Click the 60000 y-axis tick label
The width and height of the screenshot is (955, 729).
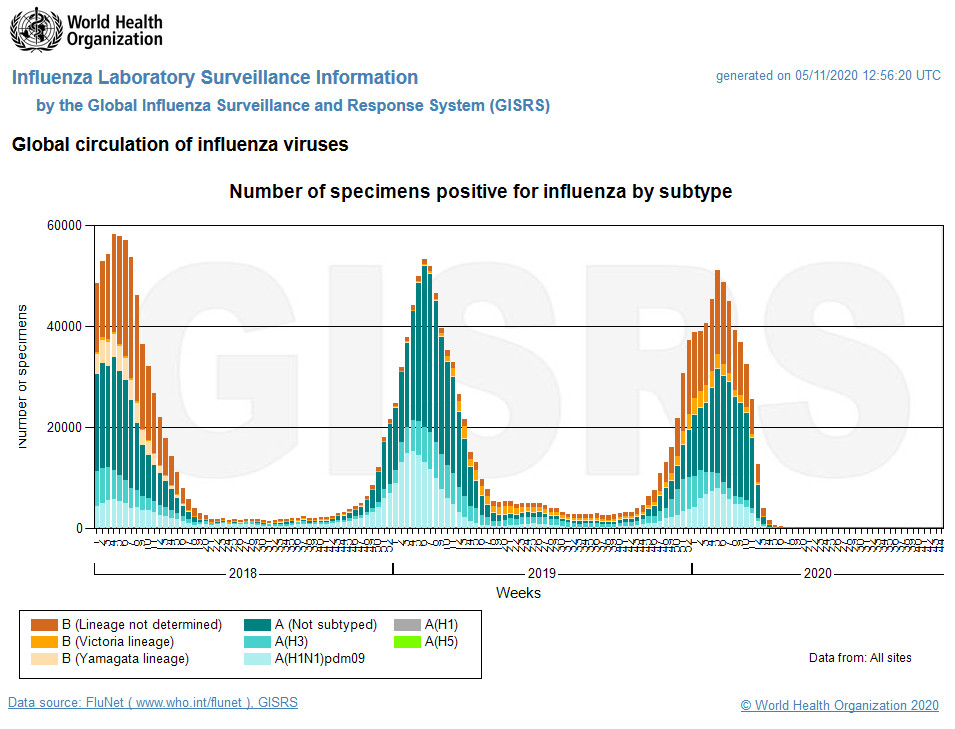[x=64, y=226]
